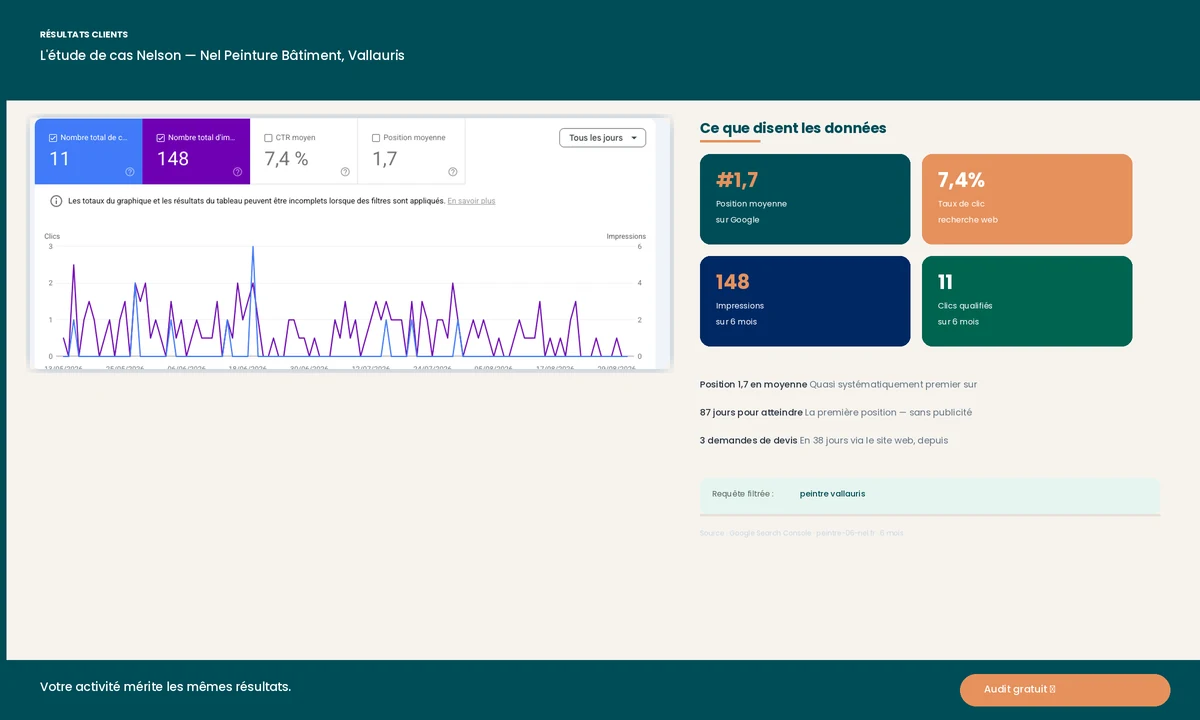Select the 11 Clics qualifiés stat card
Image resolution: width=1200 pixels, height=720 pixels.
1027,301
